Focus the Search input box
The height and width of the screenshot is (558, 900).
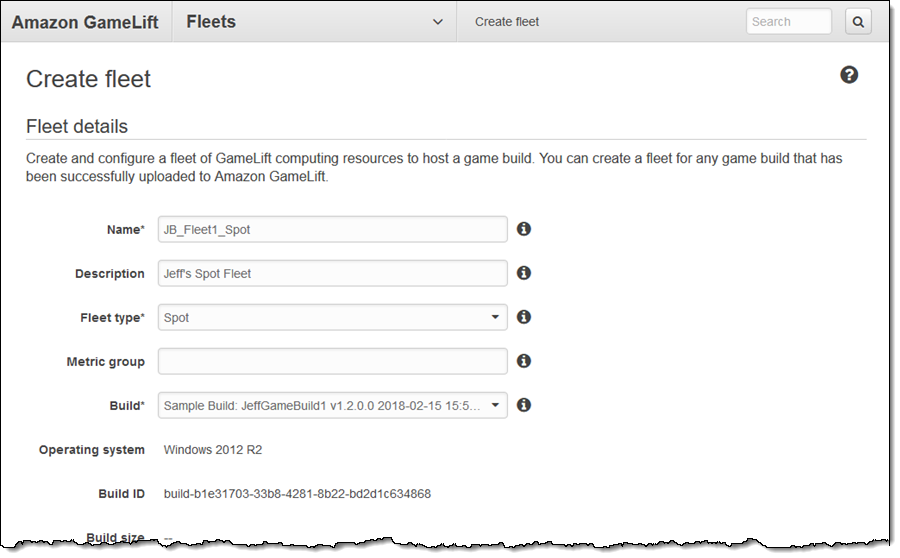click(788, 22)
